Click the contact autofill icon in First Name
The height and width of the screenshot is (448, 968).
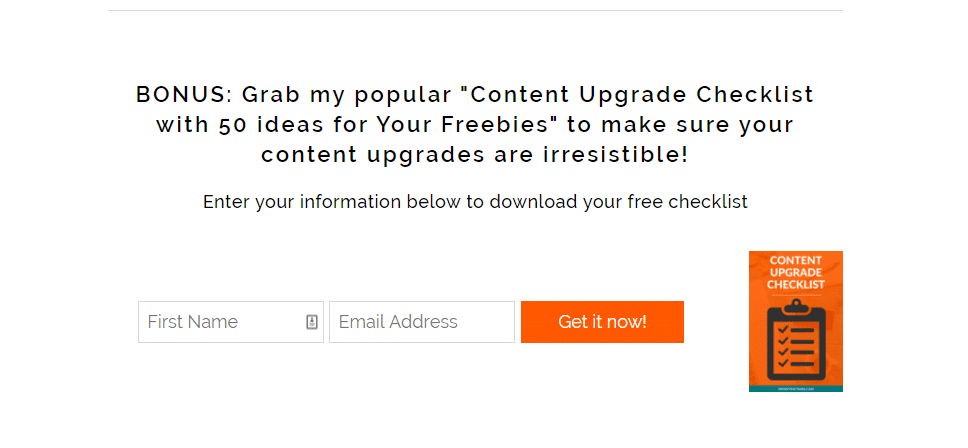312,322
